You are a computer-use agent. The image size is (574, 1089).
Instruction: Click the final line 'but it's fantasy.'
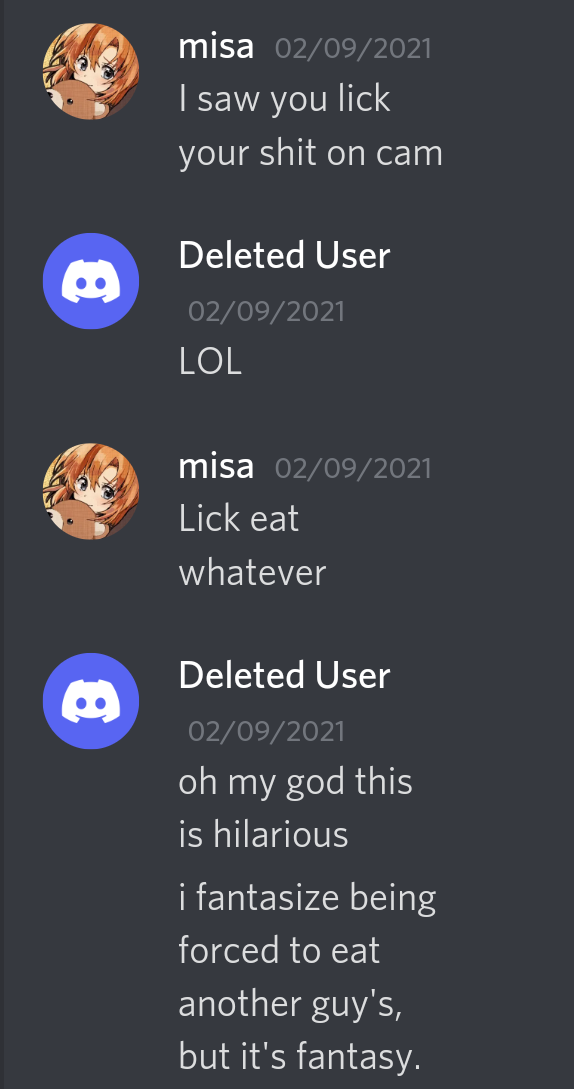click(300, 1056)
